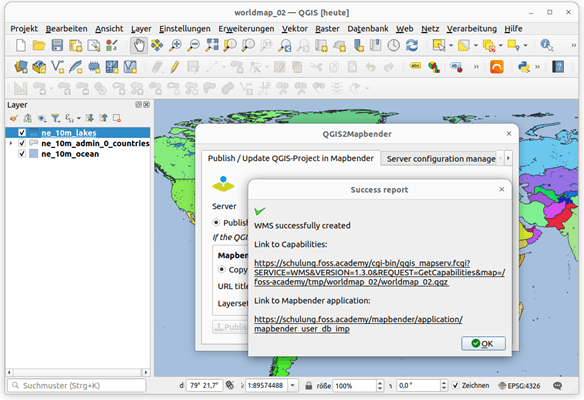The image size is (584, 400).
Task: Open a project using the folder icon
Action: click(39, 45)
